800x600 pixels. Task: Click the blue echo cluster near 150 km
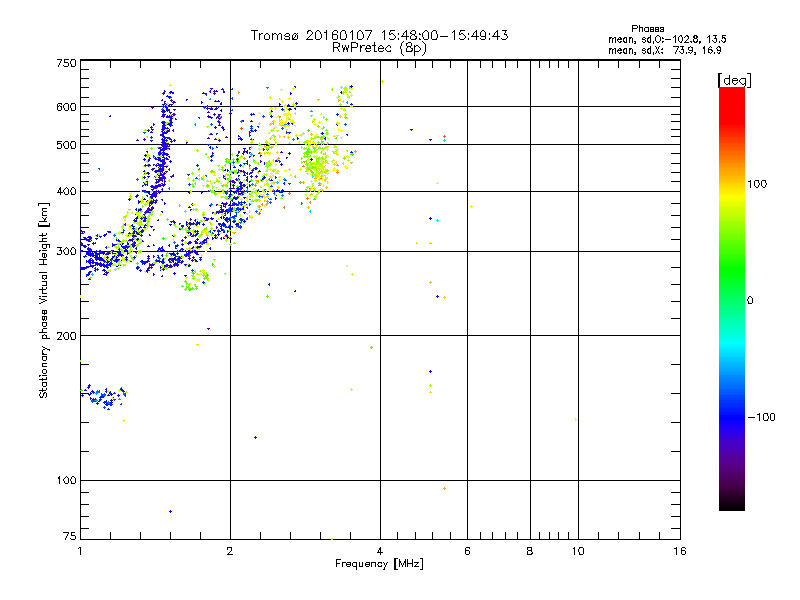[x=104, y=397]
